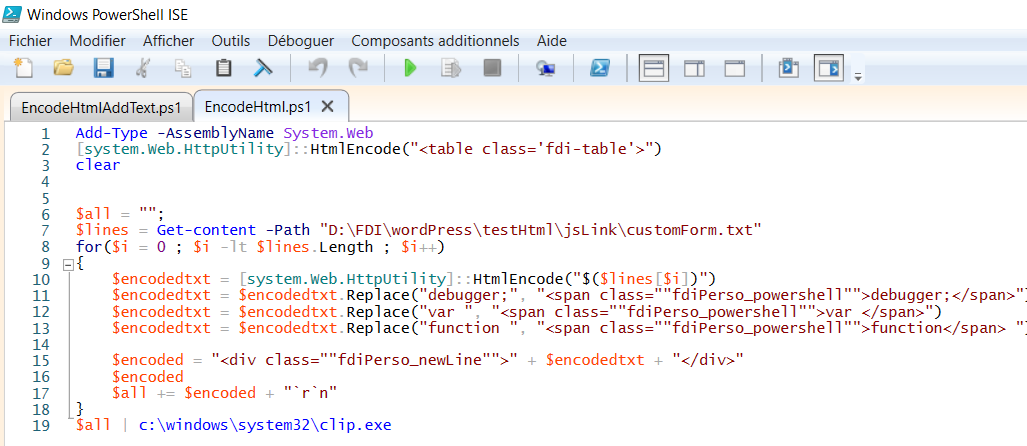Close the EncodeHtml.ps1 tab

coord(327,106)
